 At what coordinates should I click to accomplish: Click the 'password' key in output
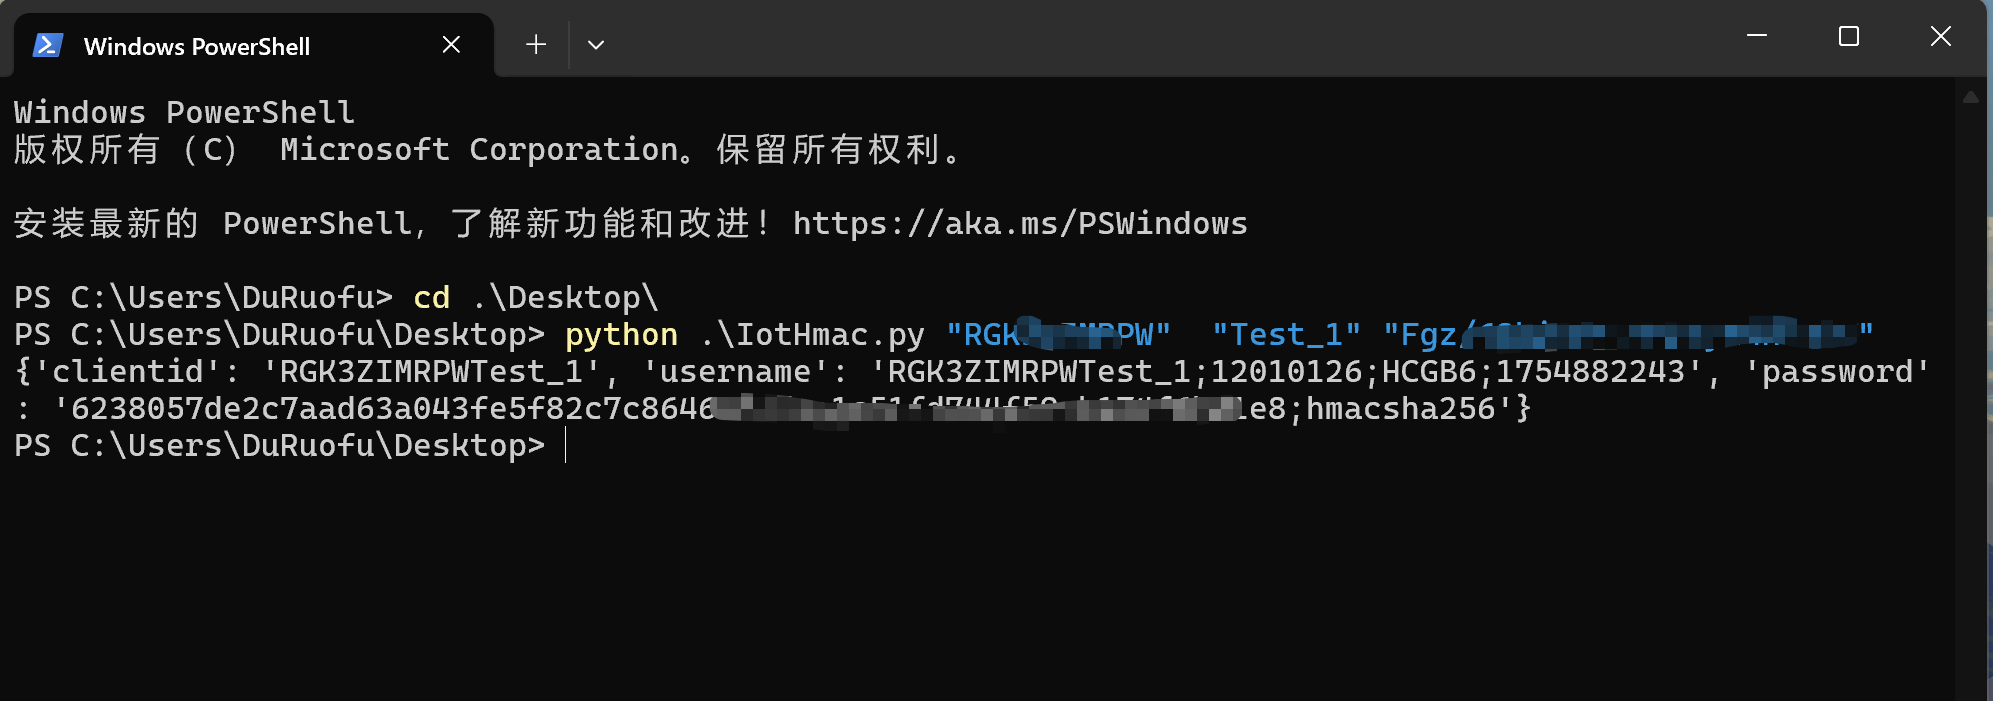1837,372
